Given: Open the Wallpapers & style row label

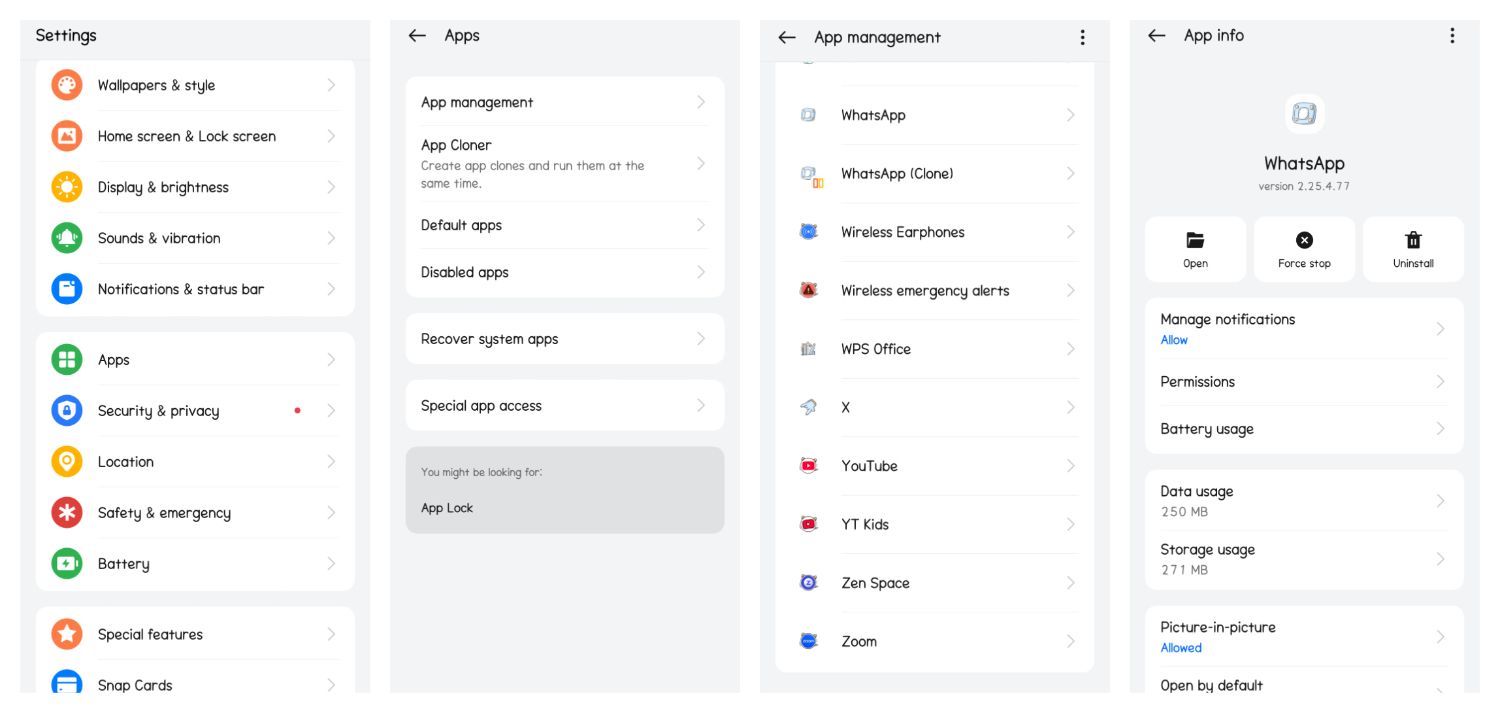Looking at the screenshot, I should pos(156,85).
